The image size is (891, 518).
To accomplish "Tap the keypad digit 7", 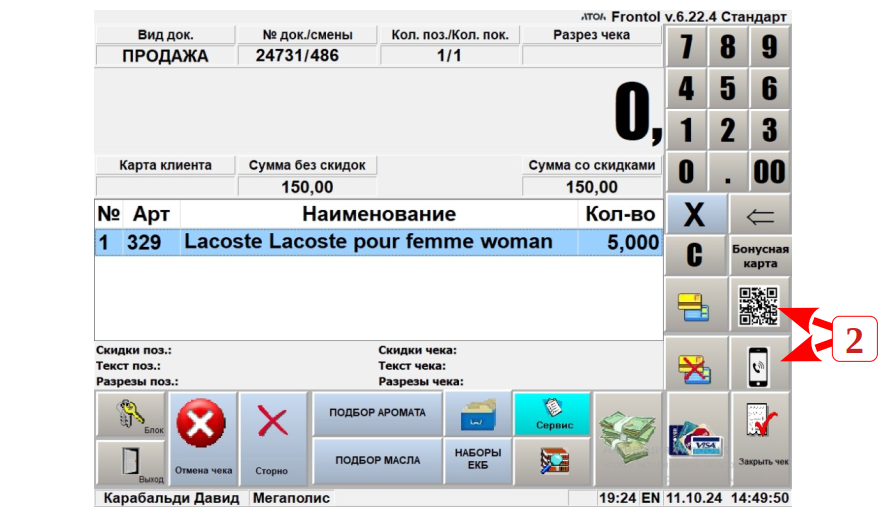I will pos(686,46).
